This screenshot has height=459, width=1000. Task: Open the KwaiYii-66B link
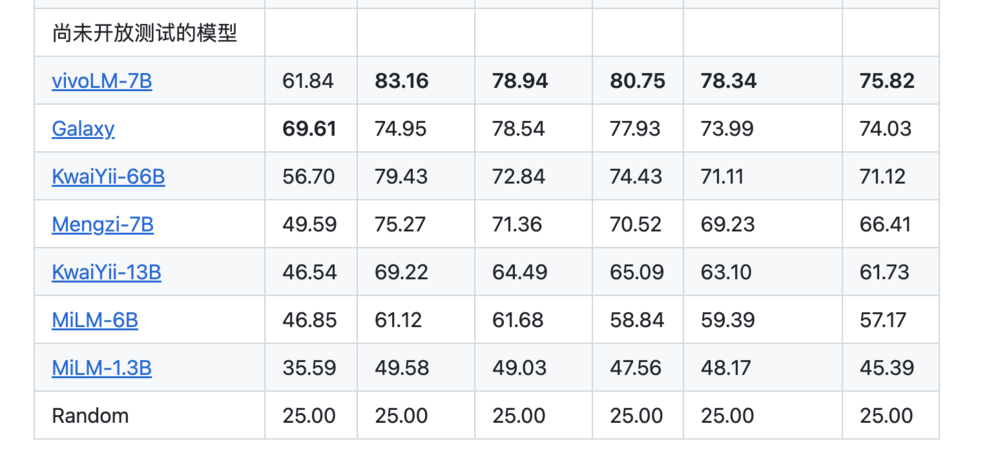point(108,177)
